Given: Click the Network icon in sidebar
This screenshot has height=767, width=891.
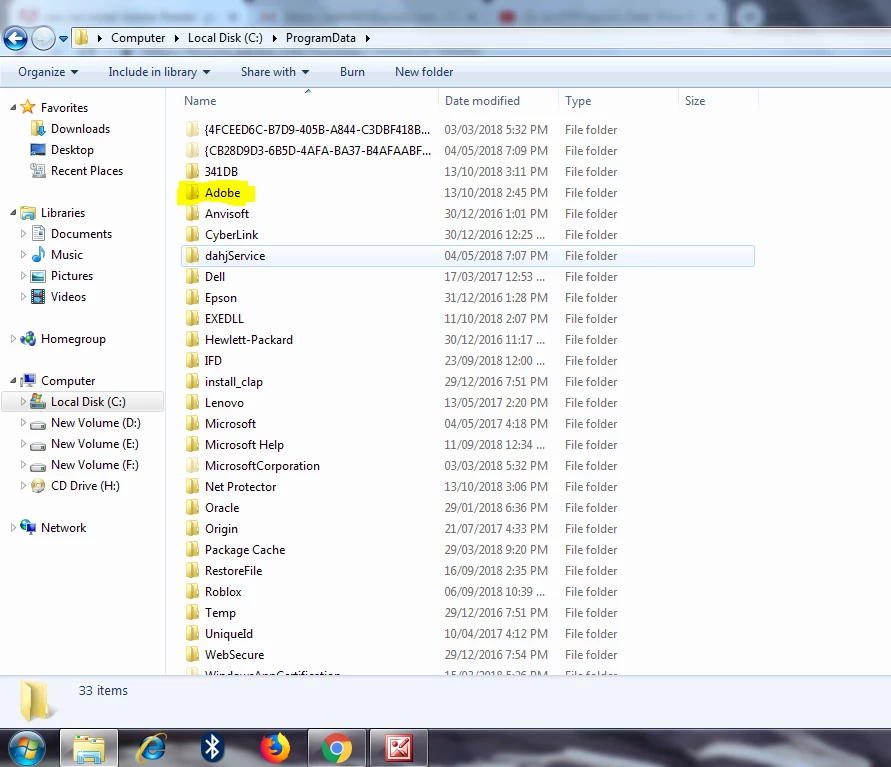Looking at the screenshot, I should [x=28, y=527].
